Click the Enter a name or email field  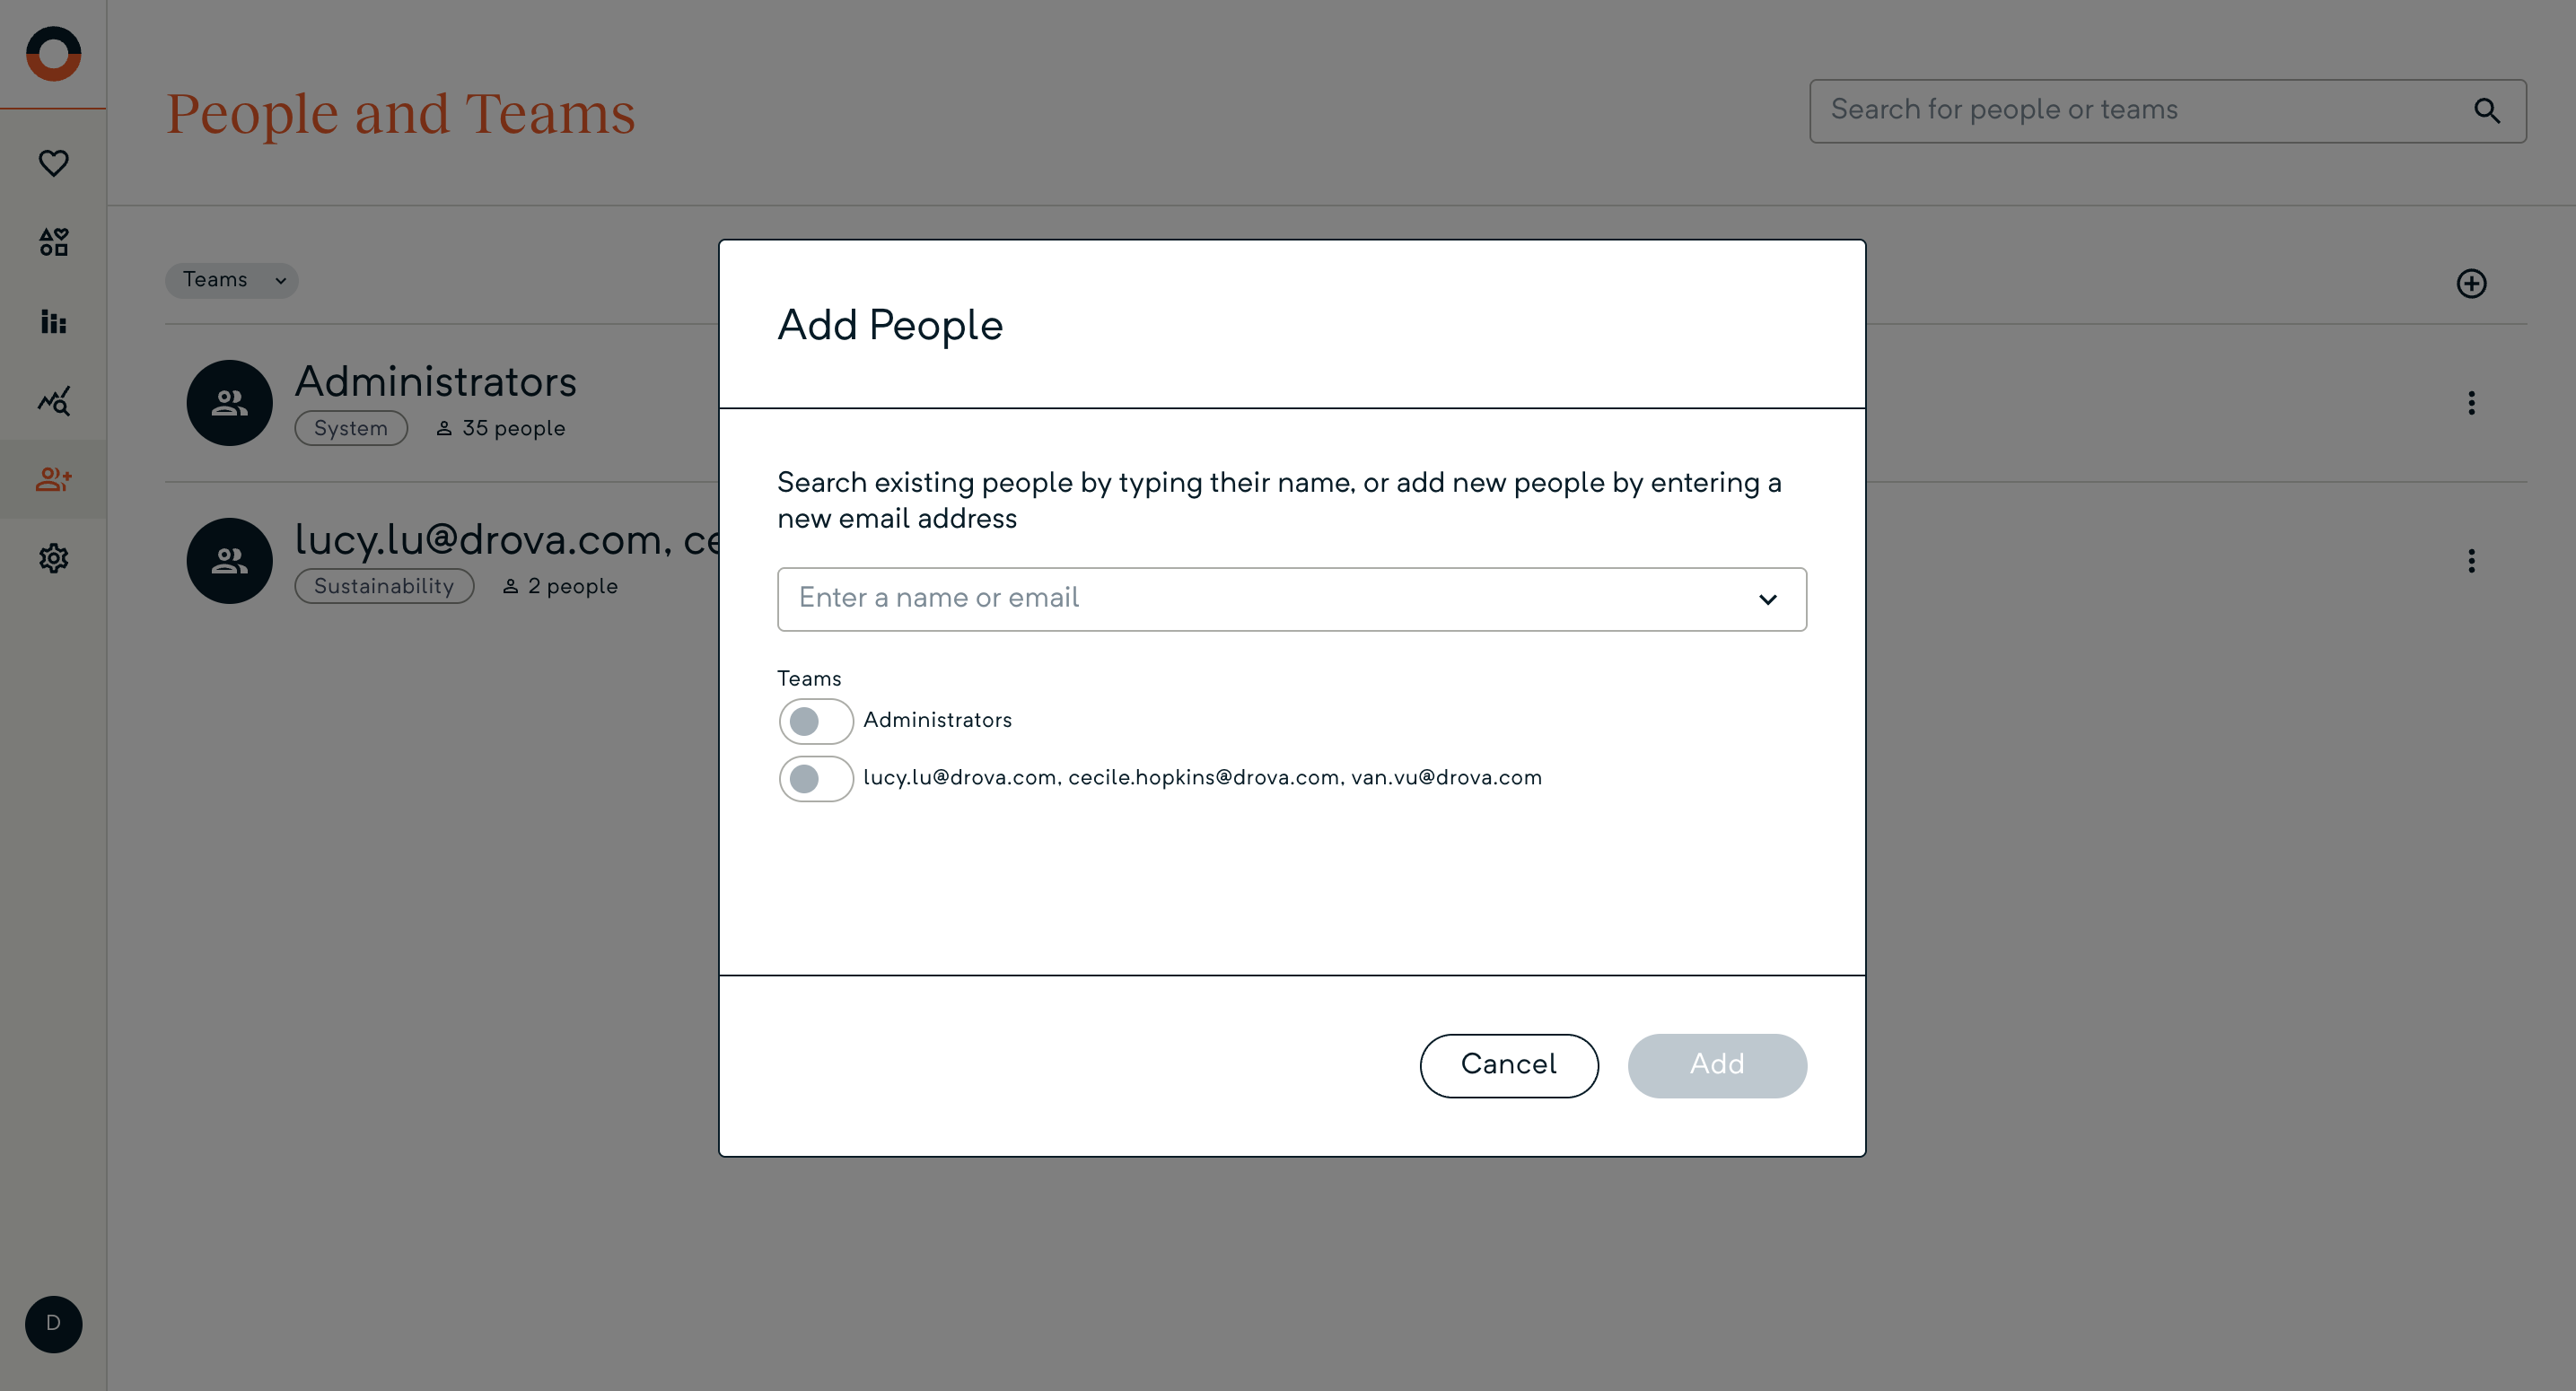point(1260,599)
